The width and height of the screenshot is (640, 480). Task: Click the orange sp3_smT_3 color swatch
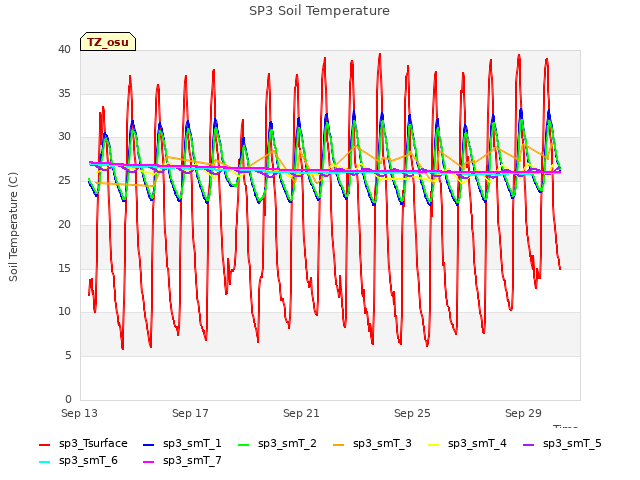338,444
